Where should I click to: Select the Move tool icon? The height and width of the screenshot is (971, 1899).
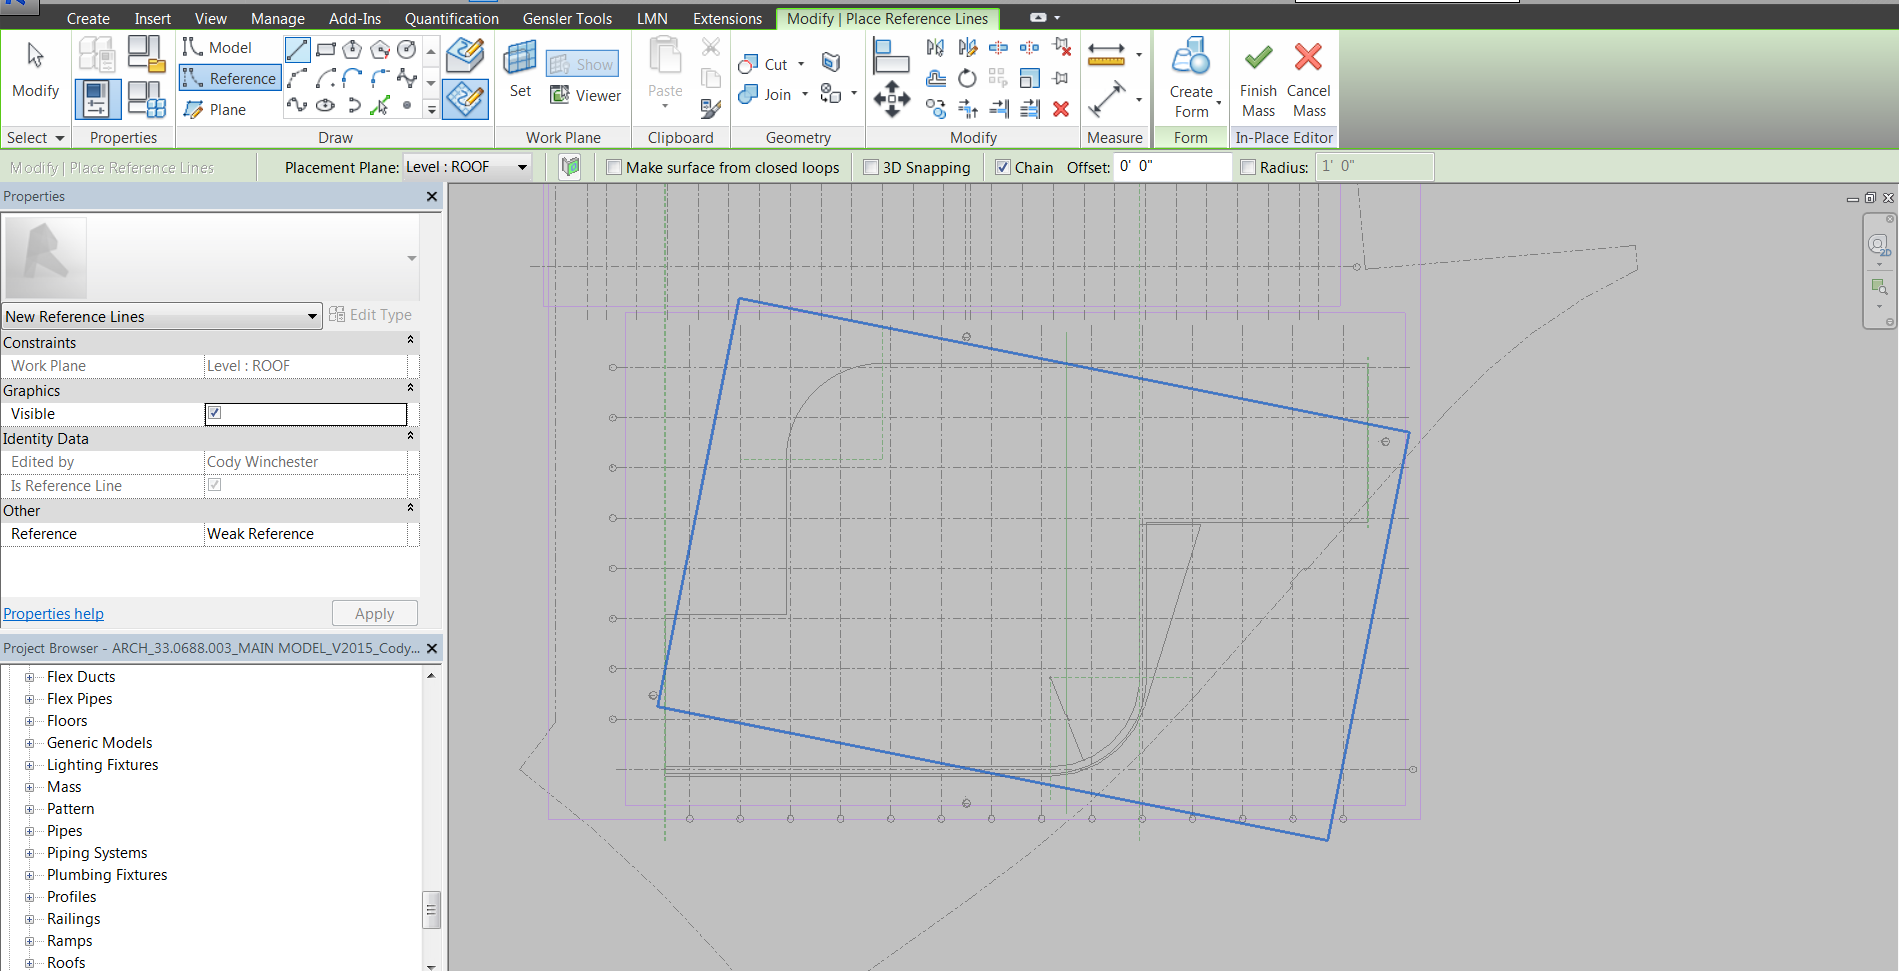891,99
